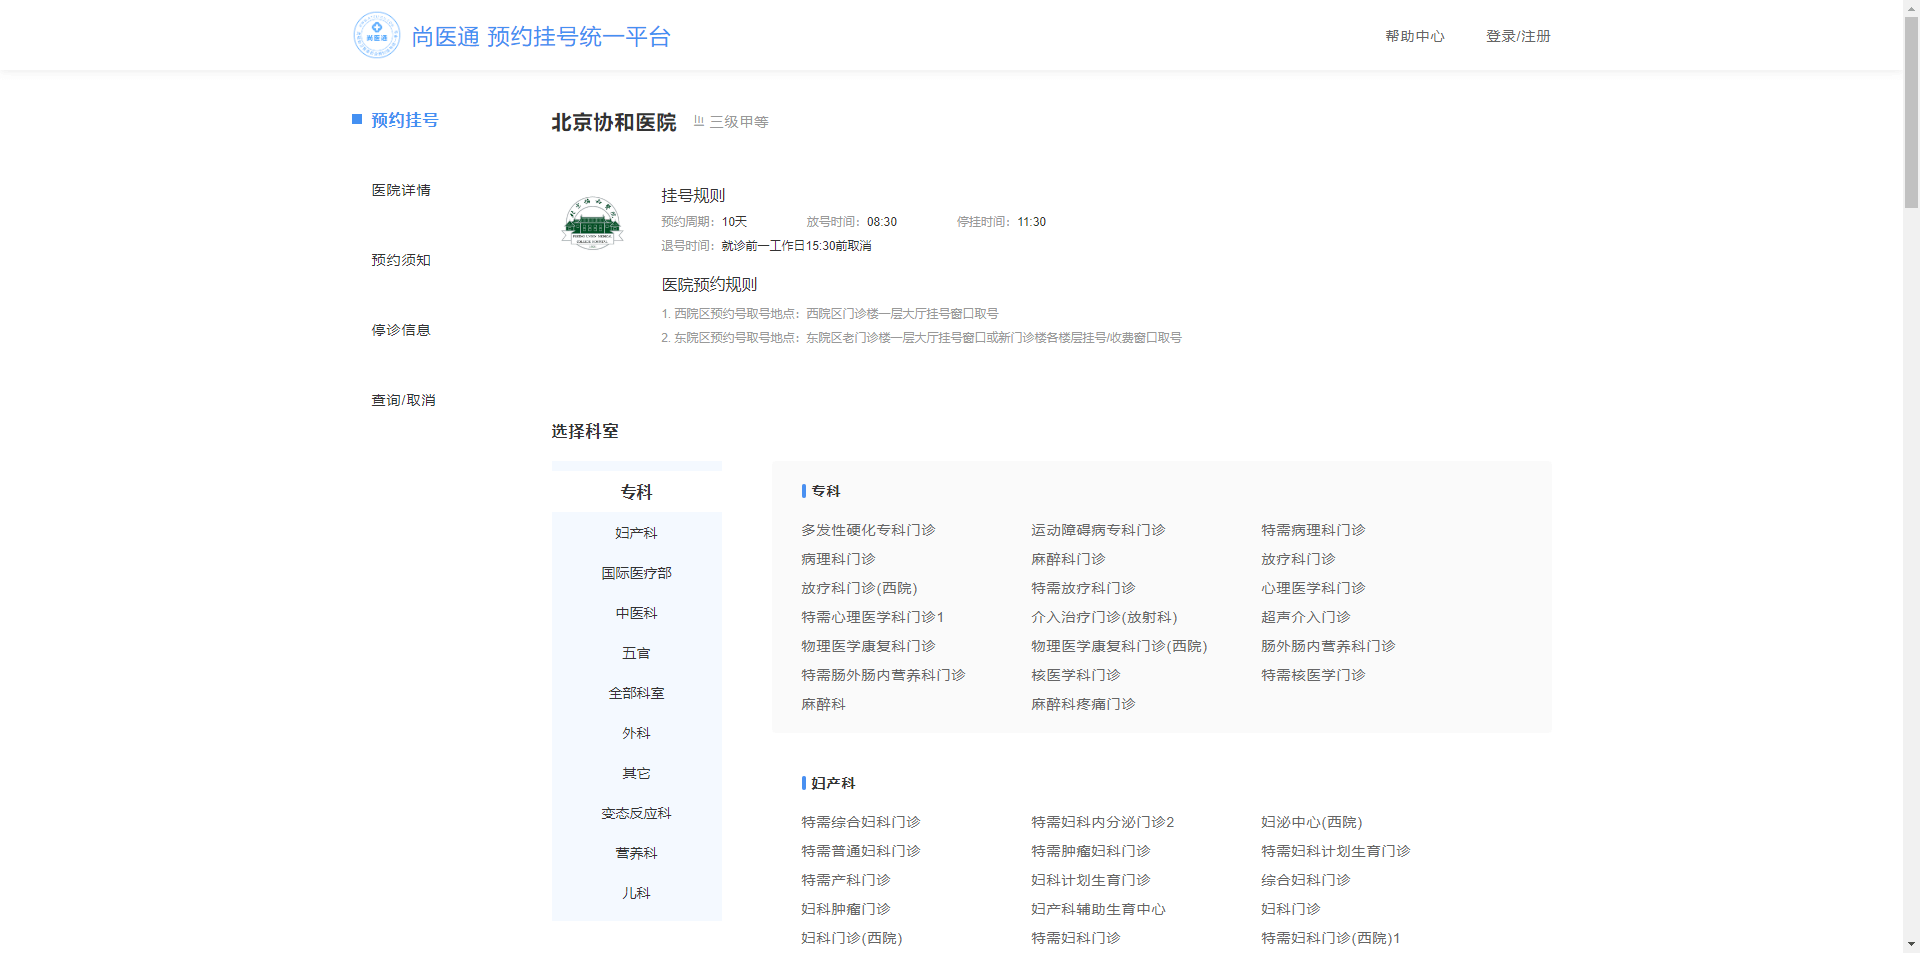Open 心理医学科门诊

pyautogui.click(x=1313, y=588)
